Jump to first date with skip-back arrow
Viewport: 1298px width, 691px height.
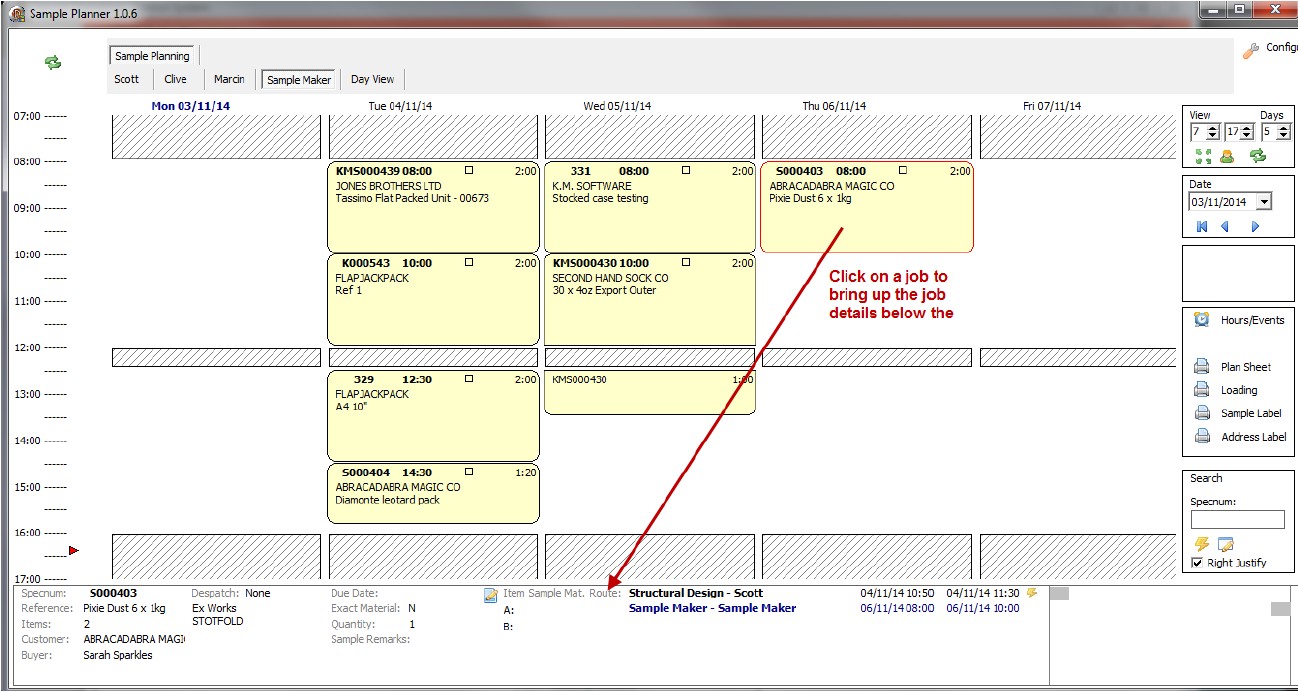point(1202,227)
